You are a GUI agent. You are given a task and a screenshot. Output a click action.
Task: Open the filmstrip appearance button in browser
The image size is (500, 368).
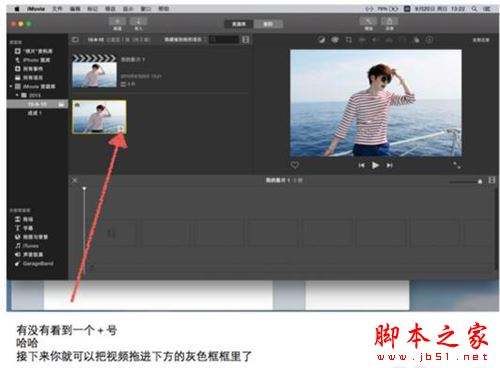(x=246, y=40)
